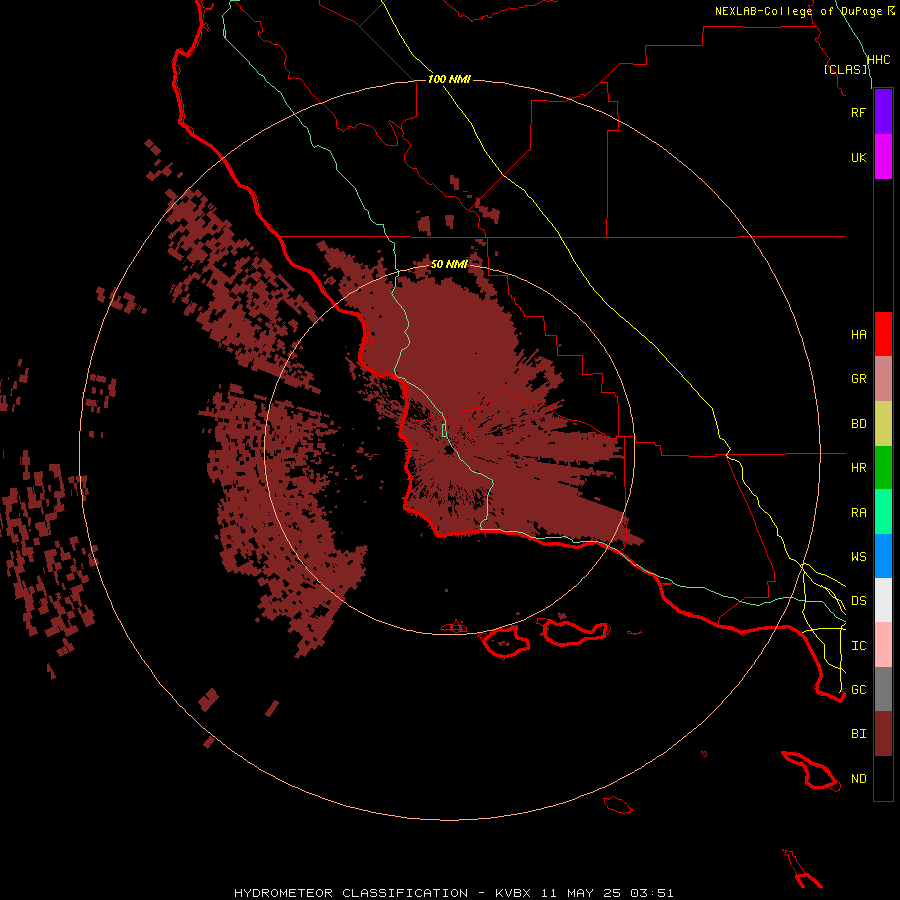Click the 100 NMI range ring label

(x=449, y=79)
